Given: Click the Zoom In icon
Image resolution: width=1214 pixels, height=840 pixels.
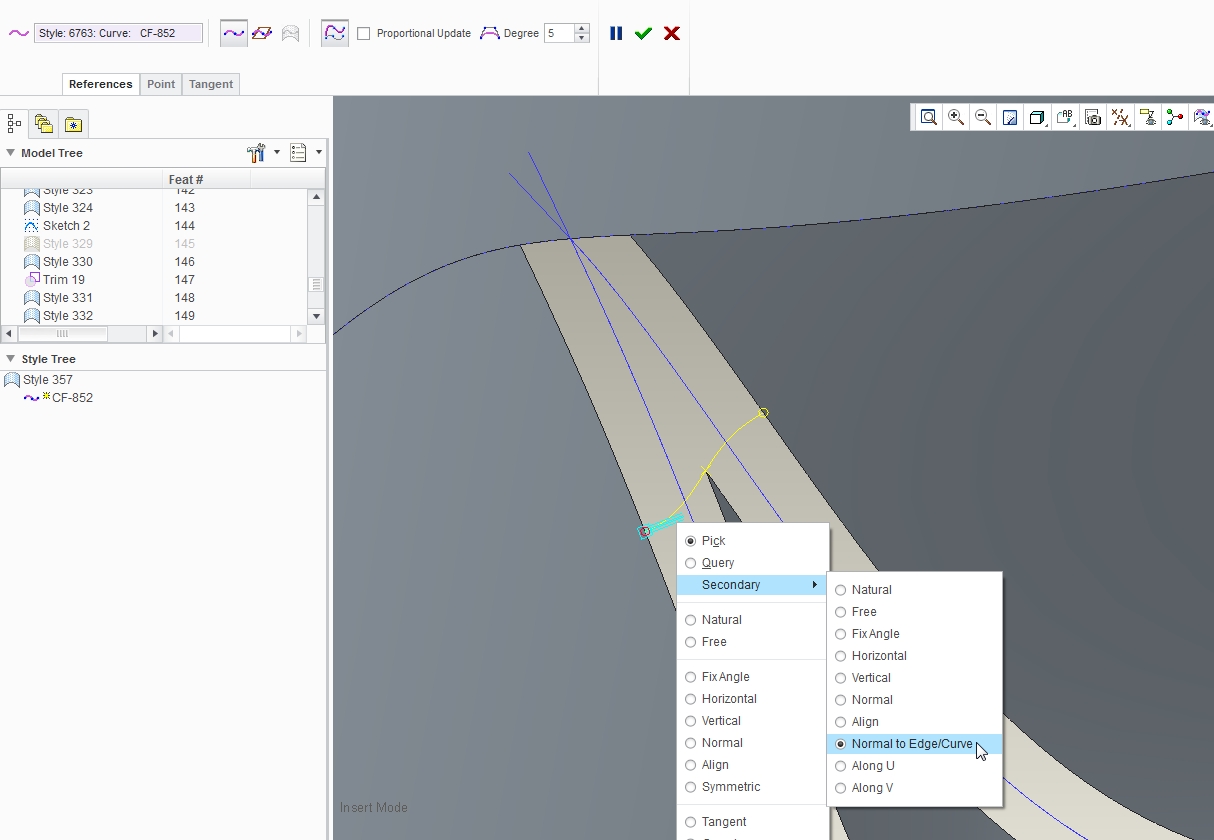Looking at the screenshot, I should 956,117.
